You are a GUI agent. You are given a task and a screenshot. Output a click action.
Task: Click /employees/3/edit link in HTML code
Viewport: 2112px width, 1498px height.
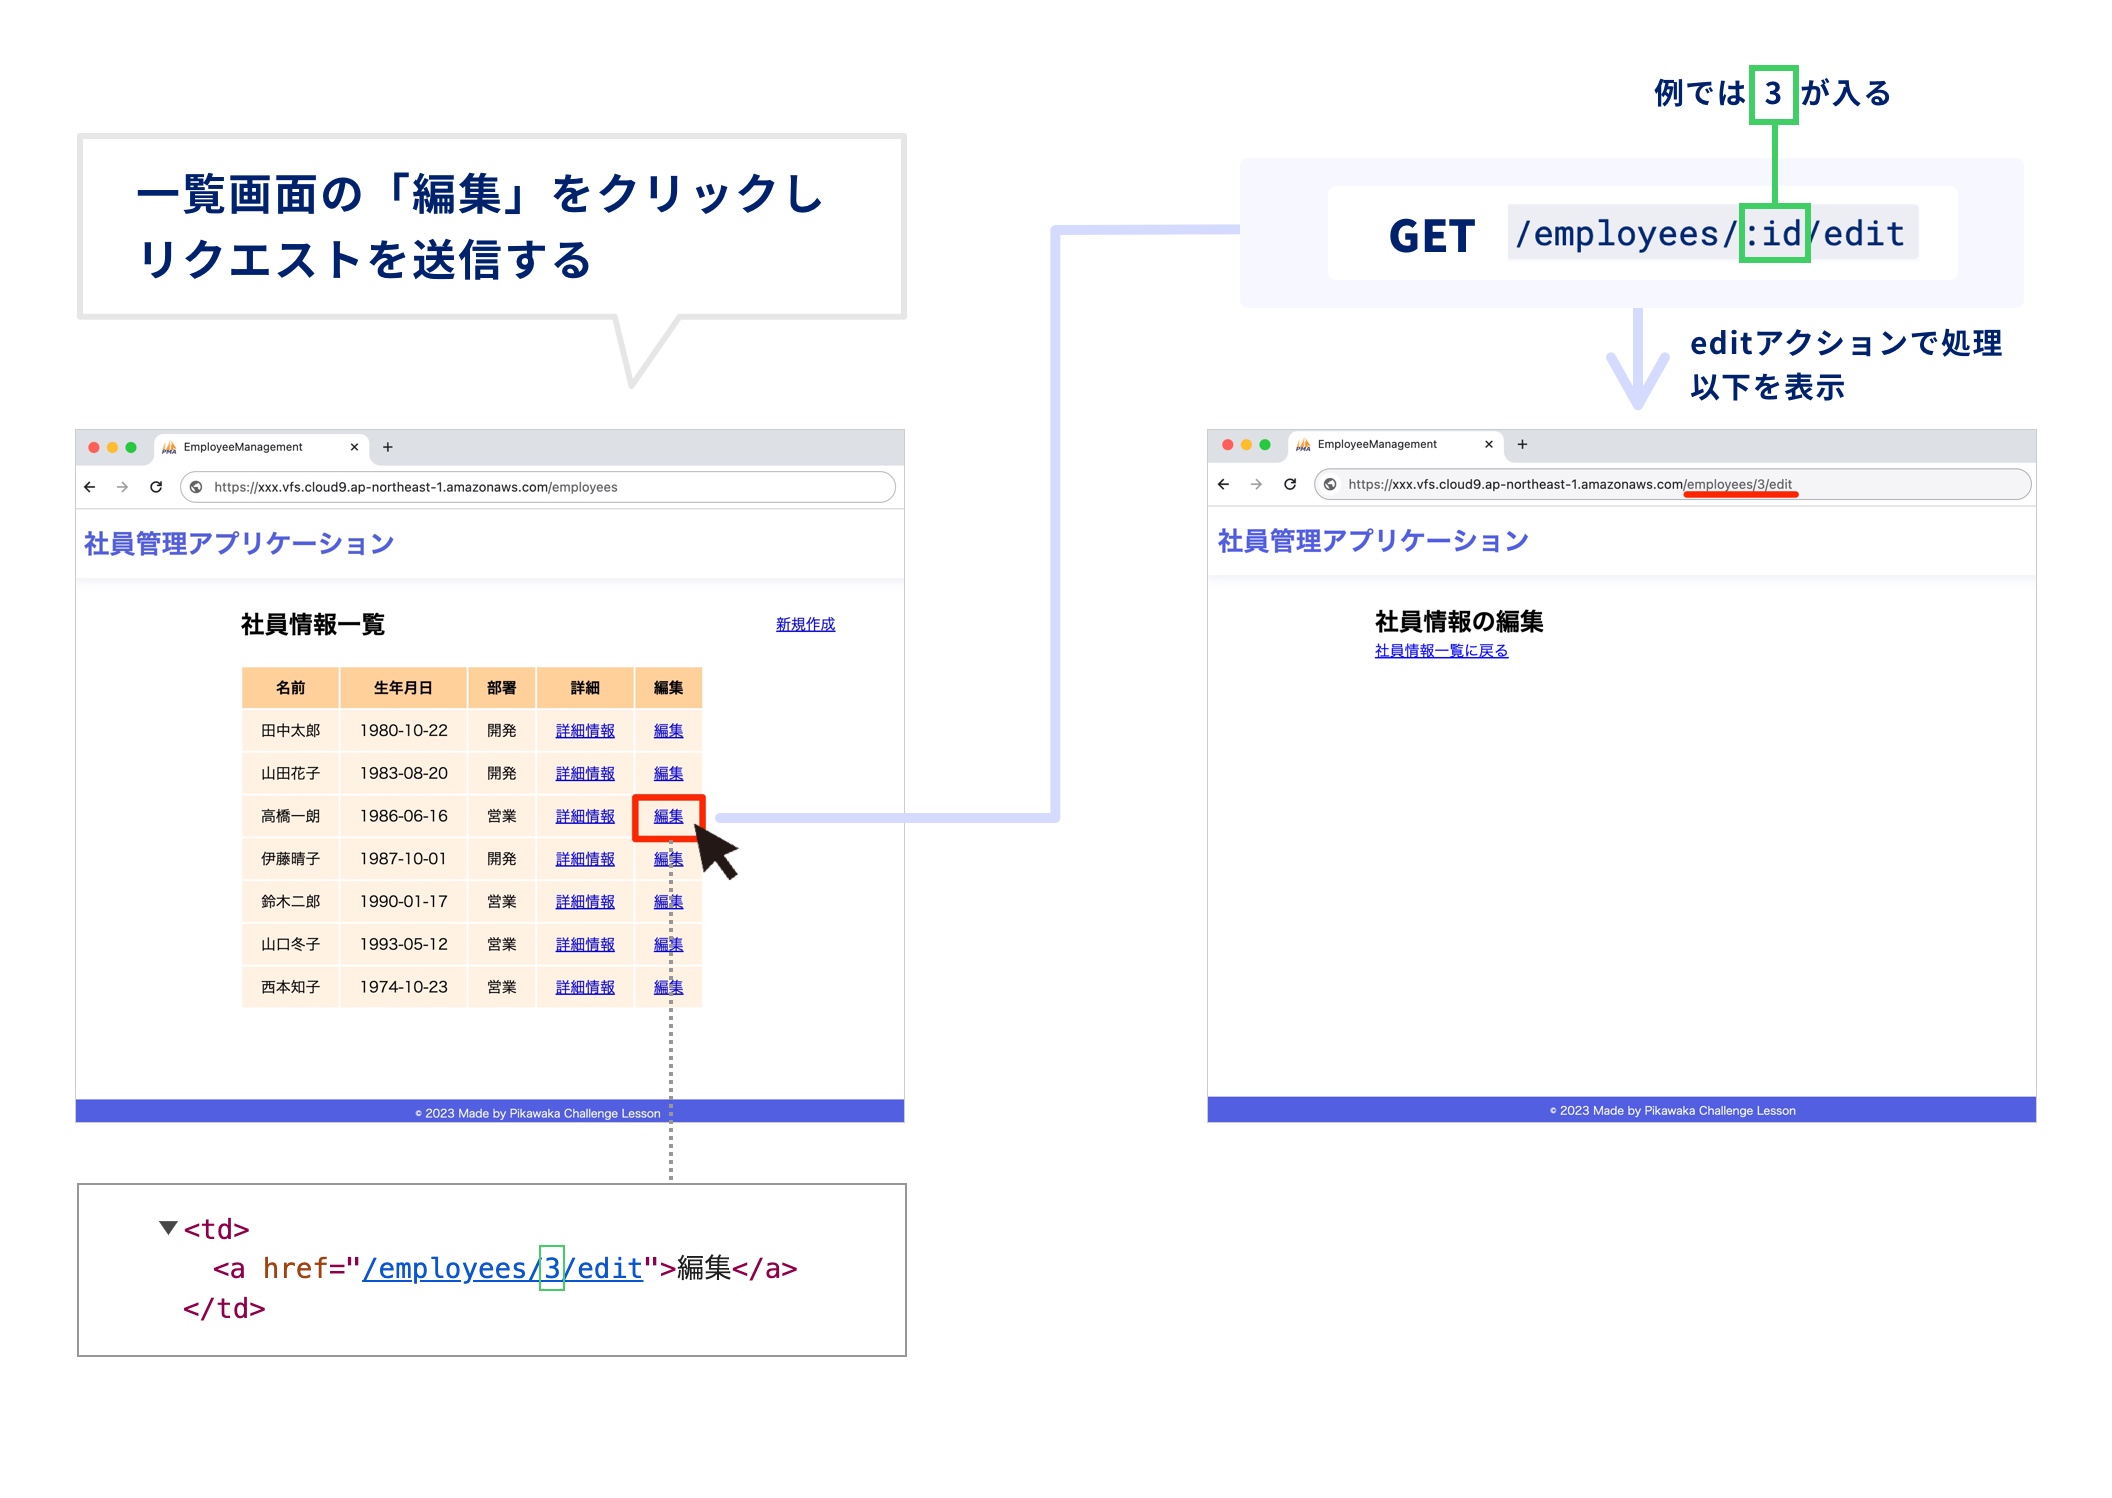[502, 1269]
